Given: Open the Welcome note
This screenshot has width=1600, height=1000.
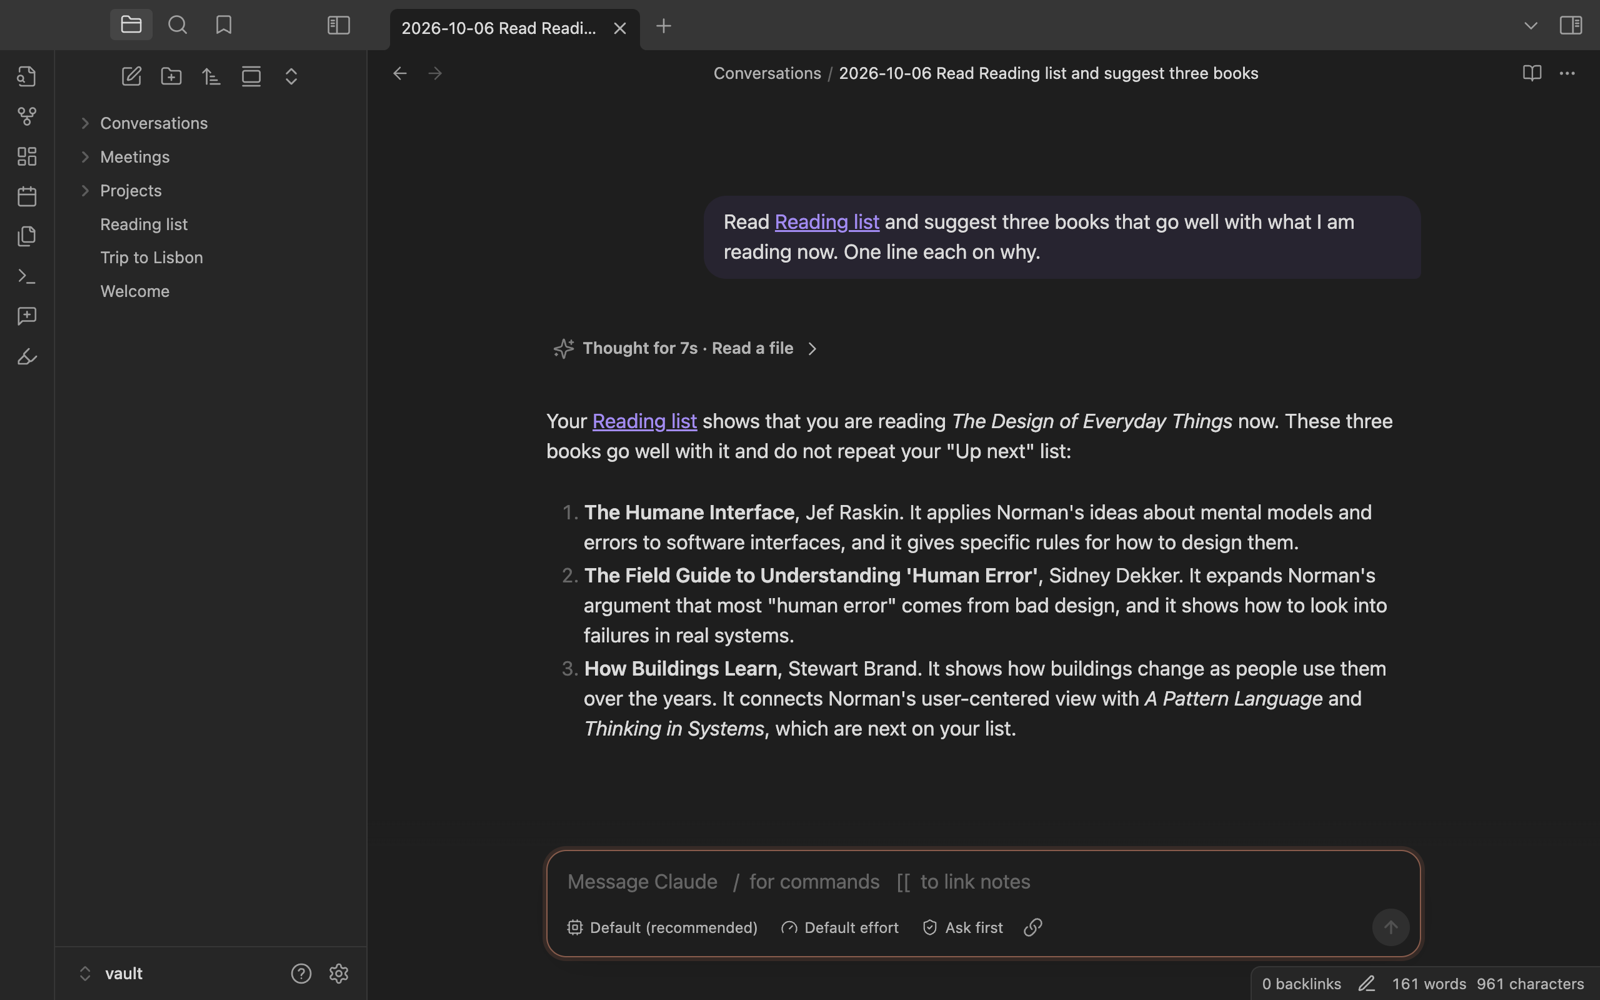Looking at the screenshot, I should pyautogui.click(x=135, y=292).
